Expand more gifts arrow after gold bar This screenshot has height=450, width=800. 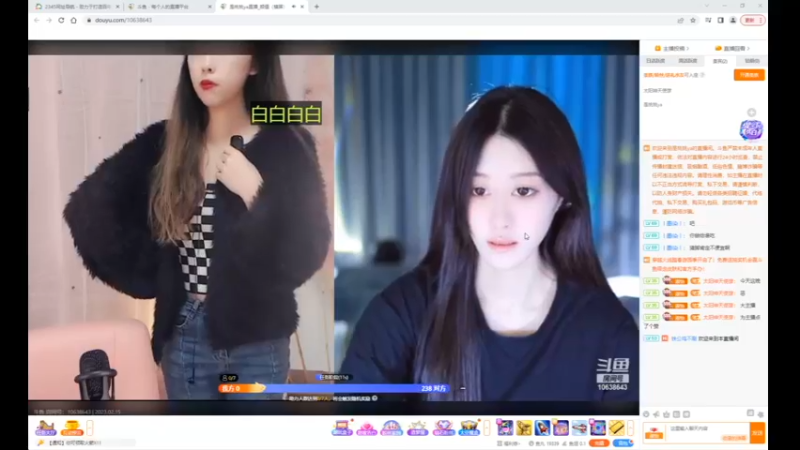(x=631, y=428)
